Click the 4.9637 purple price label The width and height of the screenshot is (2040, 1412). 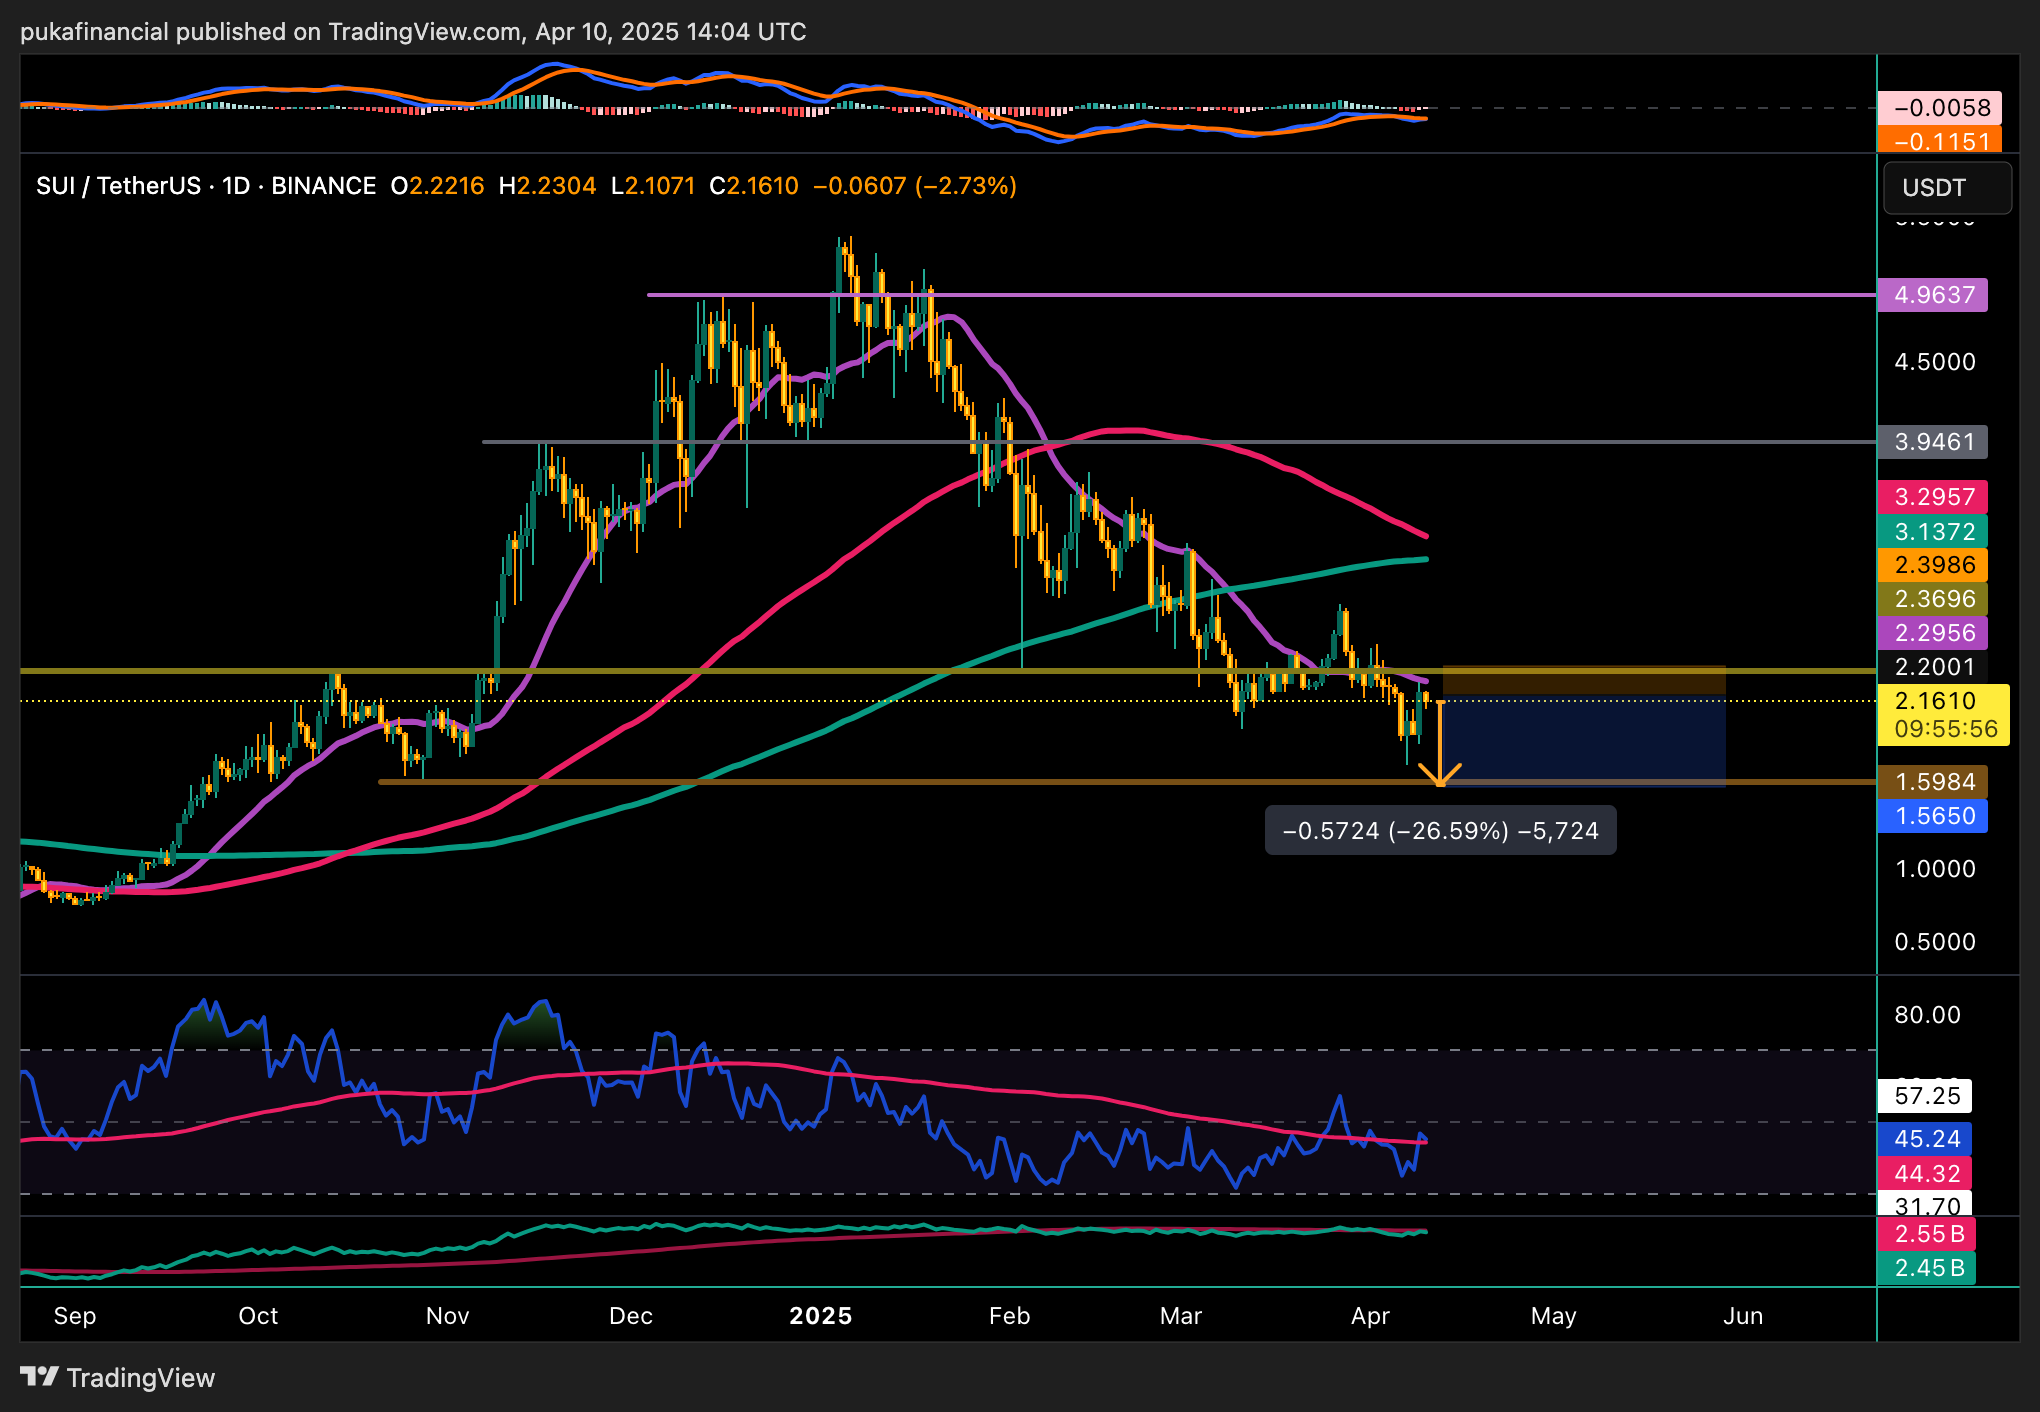pos(1932,295)
